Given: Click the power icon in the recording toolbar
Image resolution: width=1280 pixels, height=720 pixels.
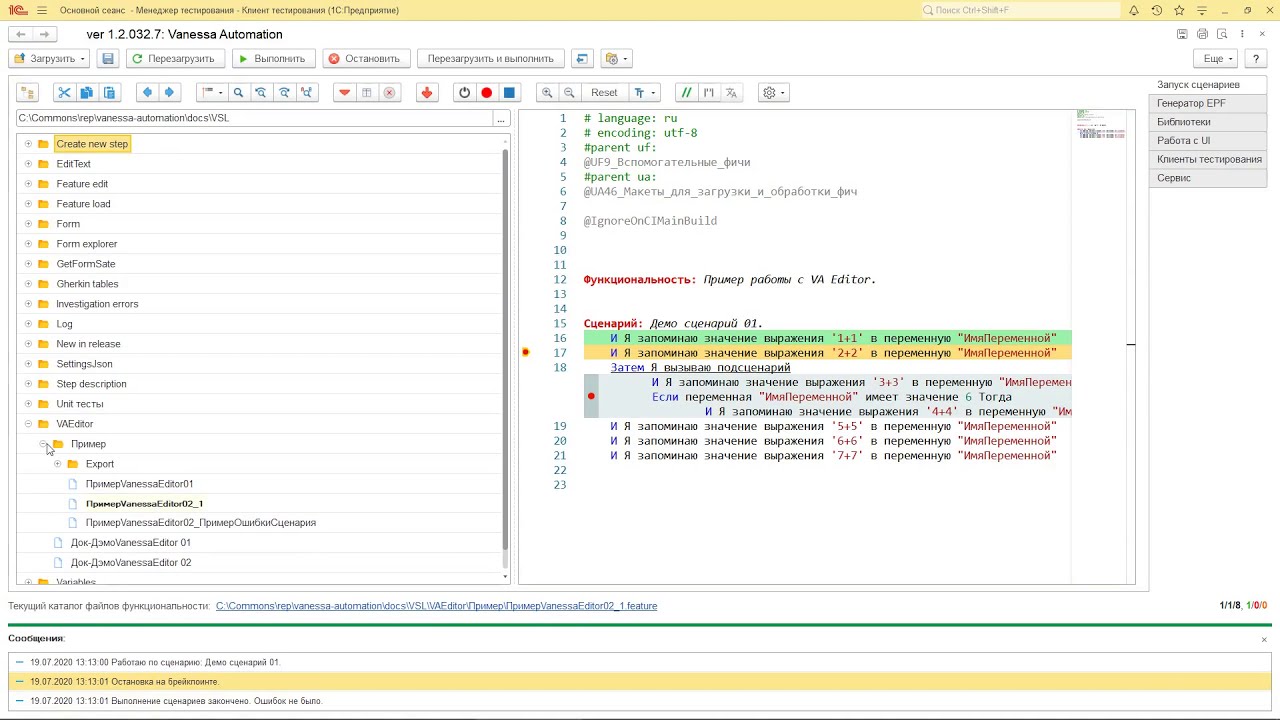Looking at the screenshot, I should (464, 93).
